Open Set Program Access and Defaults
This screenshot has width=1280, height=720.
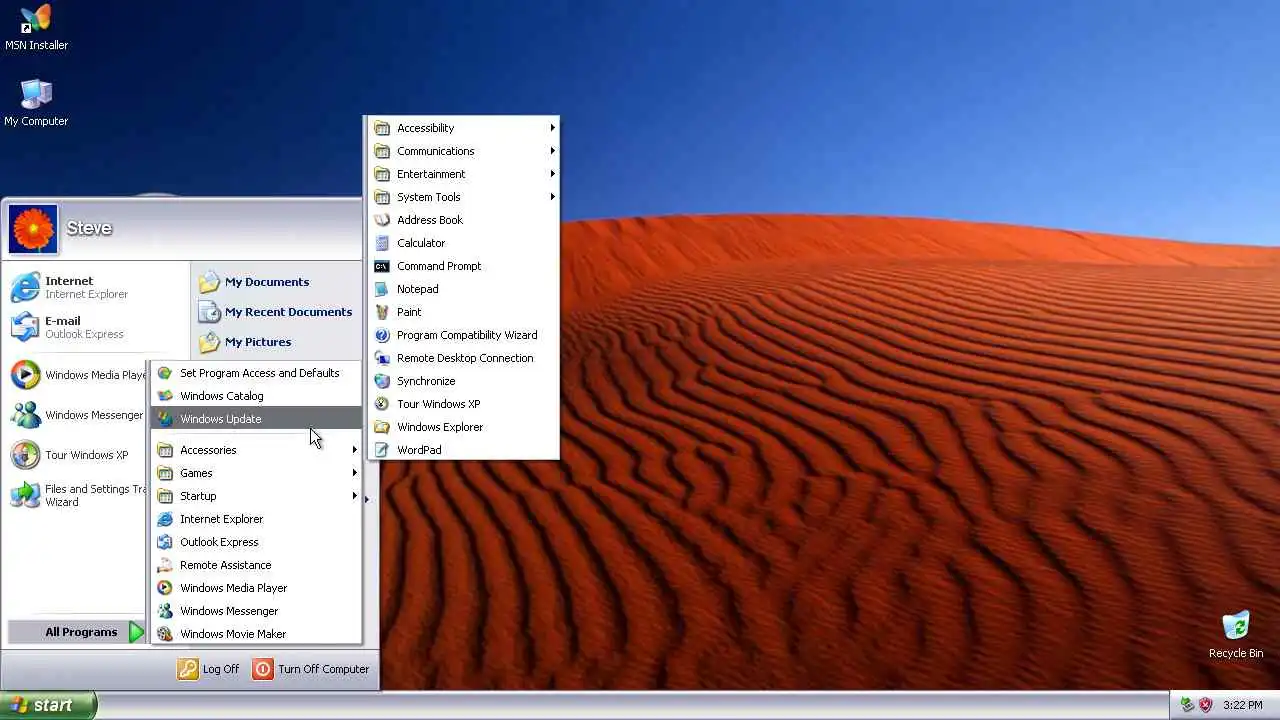pyautogui.click(x=256, y=373)
